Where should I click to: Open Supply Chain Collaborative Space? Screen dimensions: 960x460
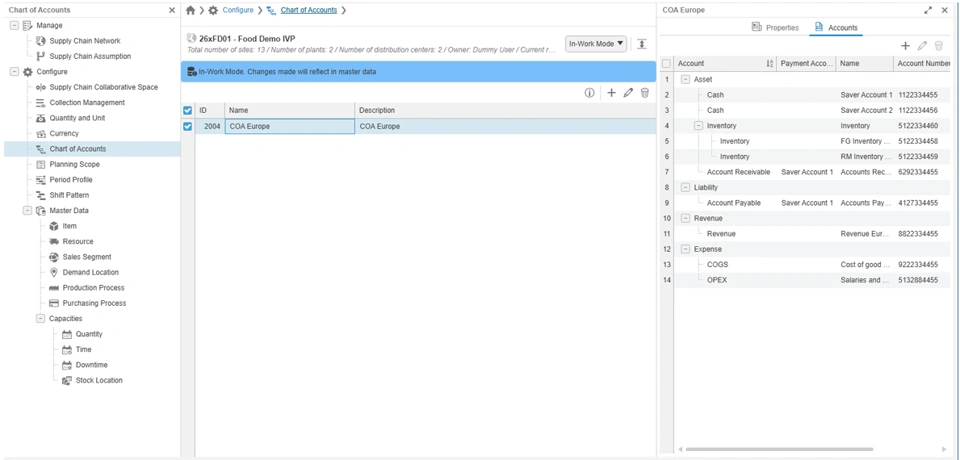click(x=103, y=88)
